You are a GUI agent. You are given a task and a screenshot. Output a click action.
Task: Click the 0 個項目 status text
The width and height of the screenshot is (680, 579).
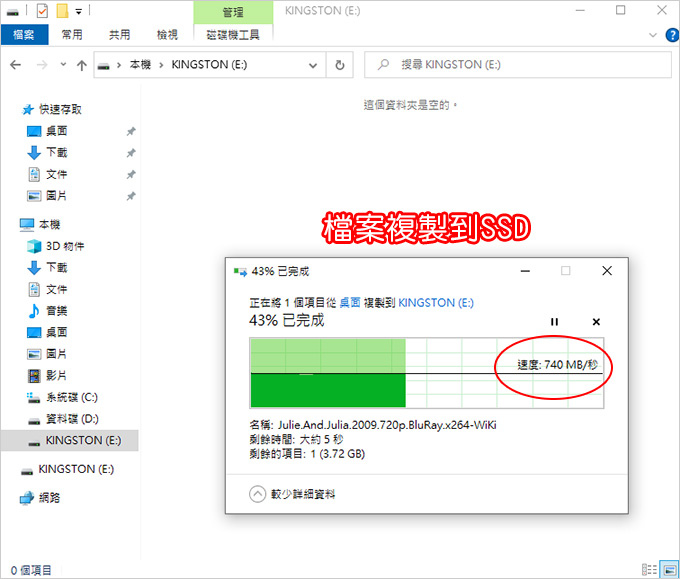pyautogui.click(x=31, y=570)
